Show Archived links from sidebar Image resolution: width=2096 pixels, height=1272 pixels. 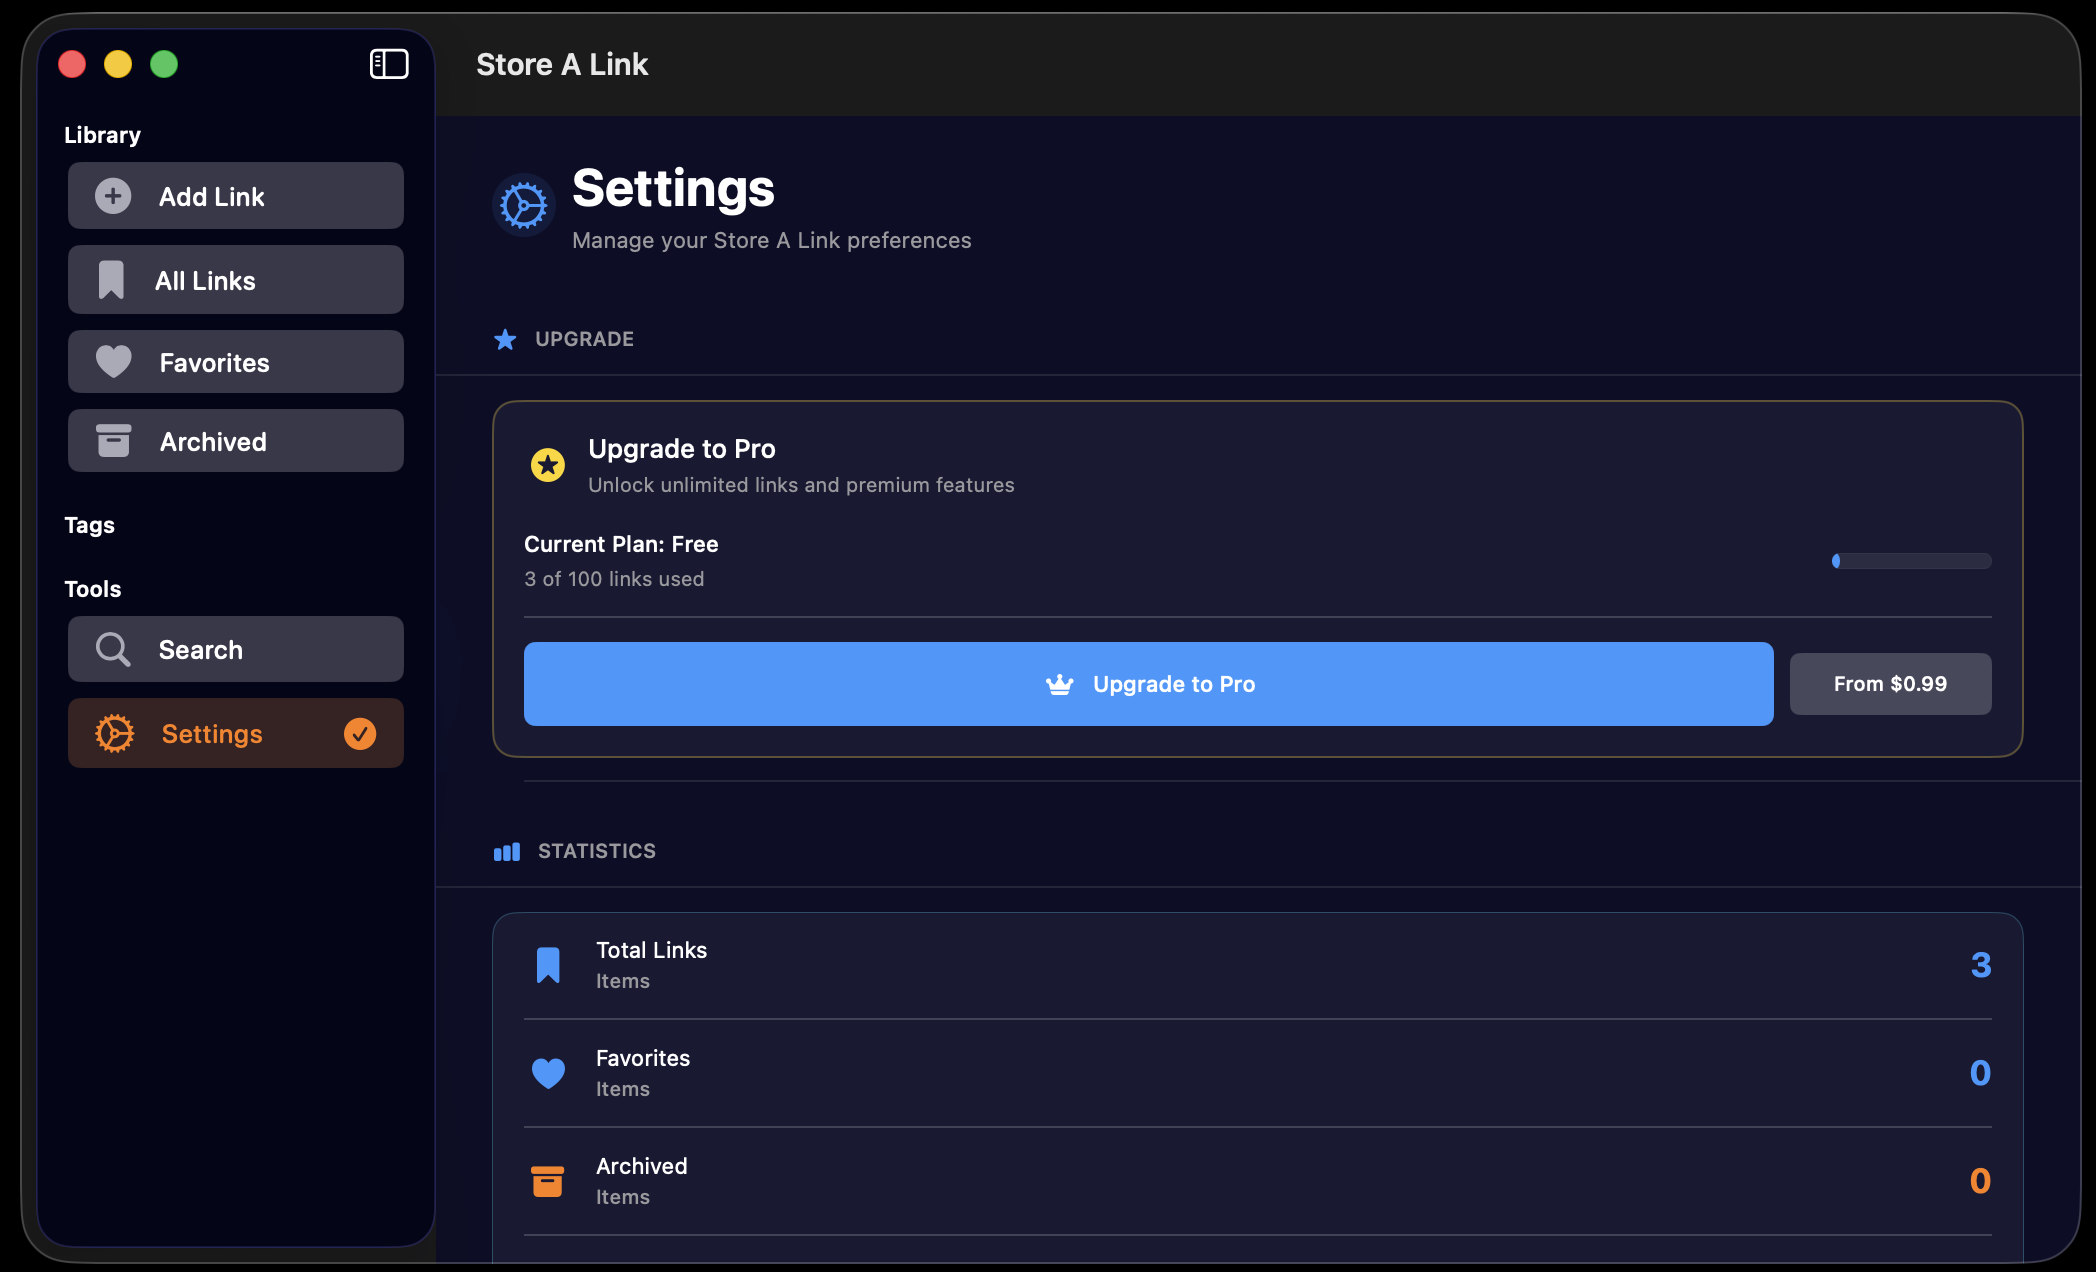click(x=236, y=441)
